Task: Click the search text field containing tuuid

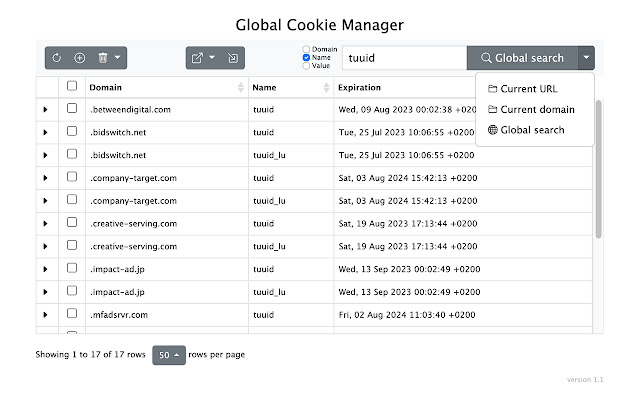Action: (x=404, y=58)
